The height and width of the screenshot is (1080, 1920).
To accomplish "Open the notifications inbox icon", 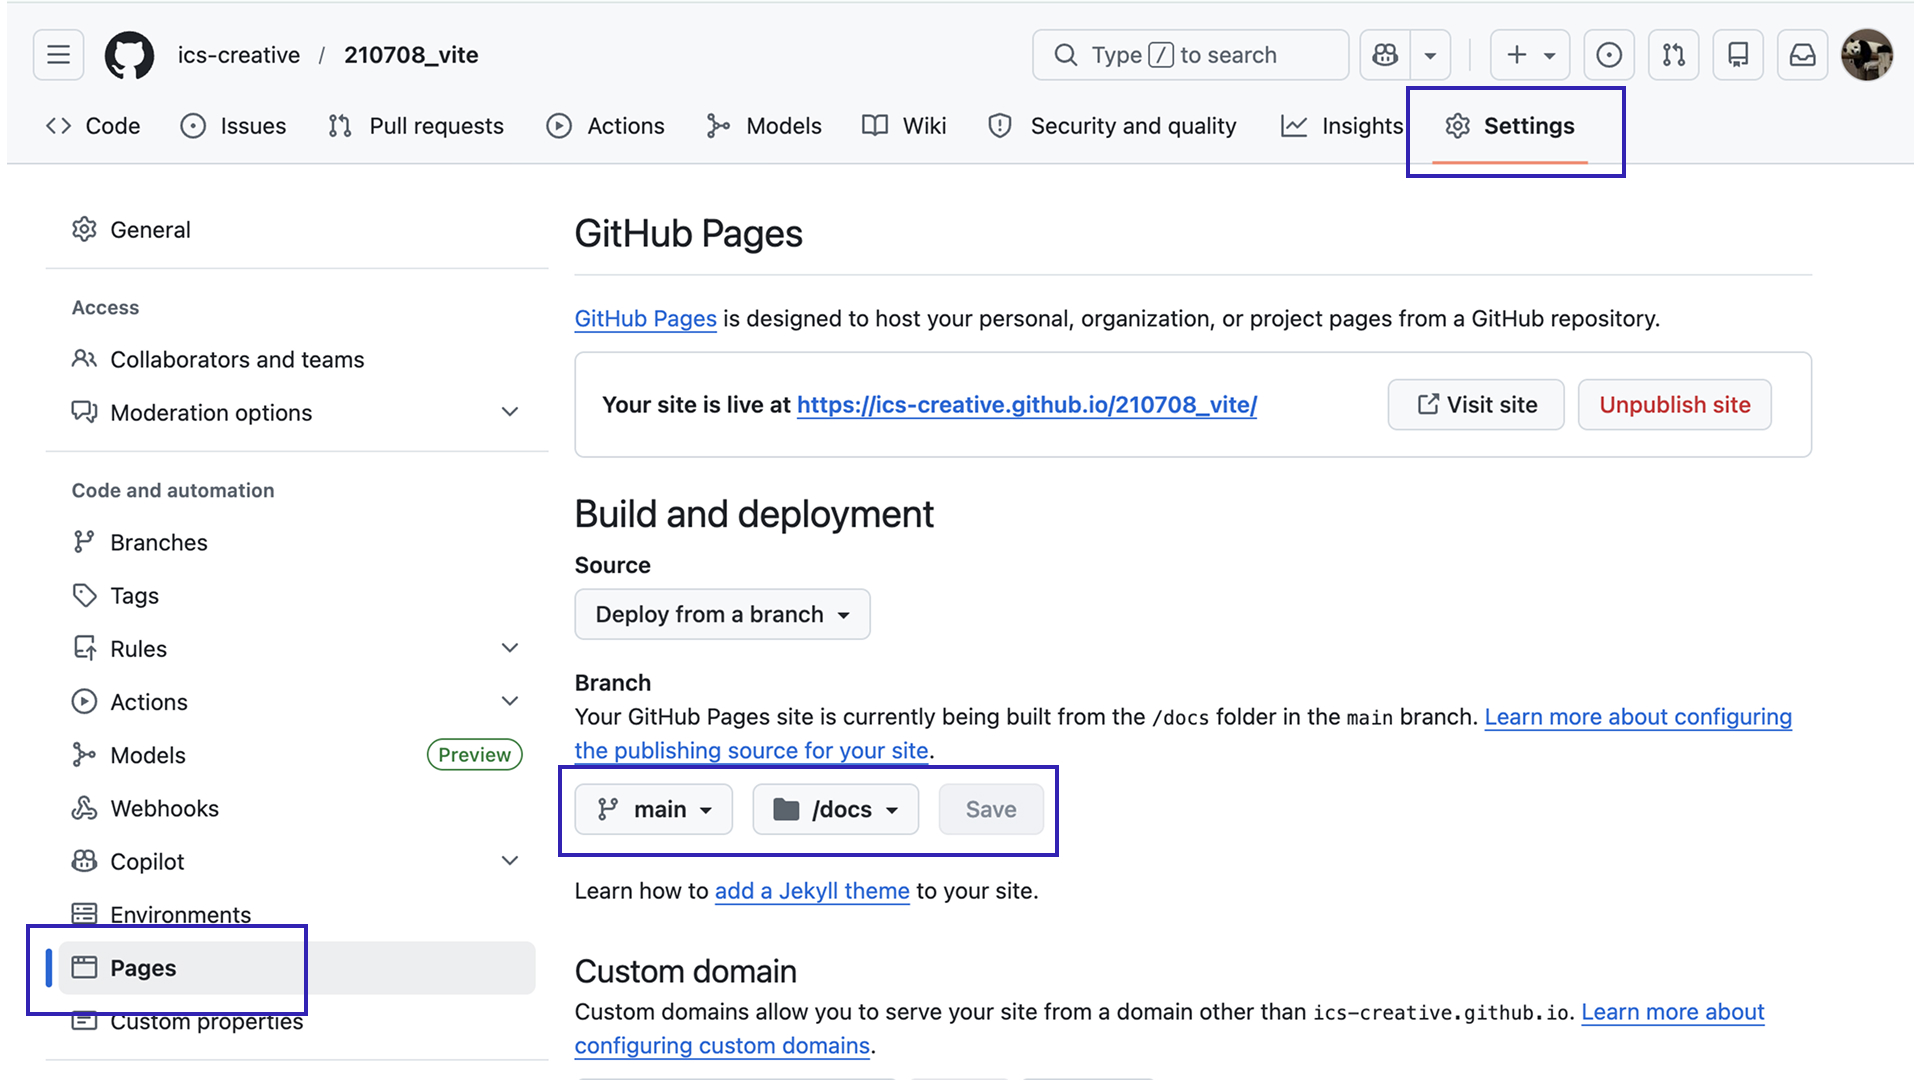I will pos(1802,55).
